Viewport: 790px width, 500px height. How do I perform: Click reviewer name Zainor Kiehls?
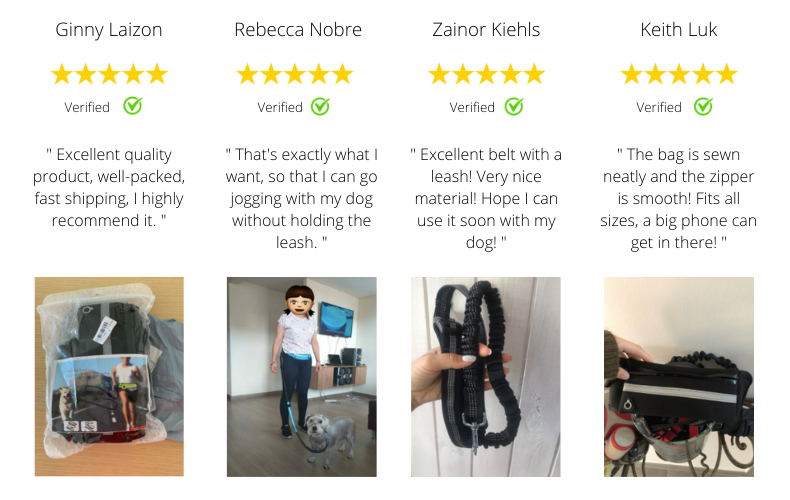coord(486,29)
